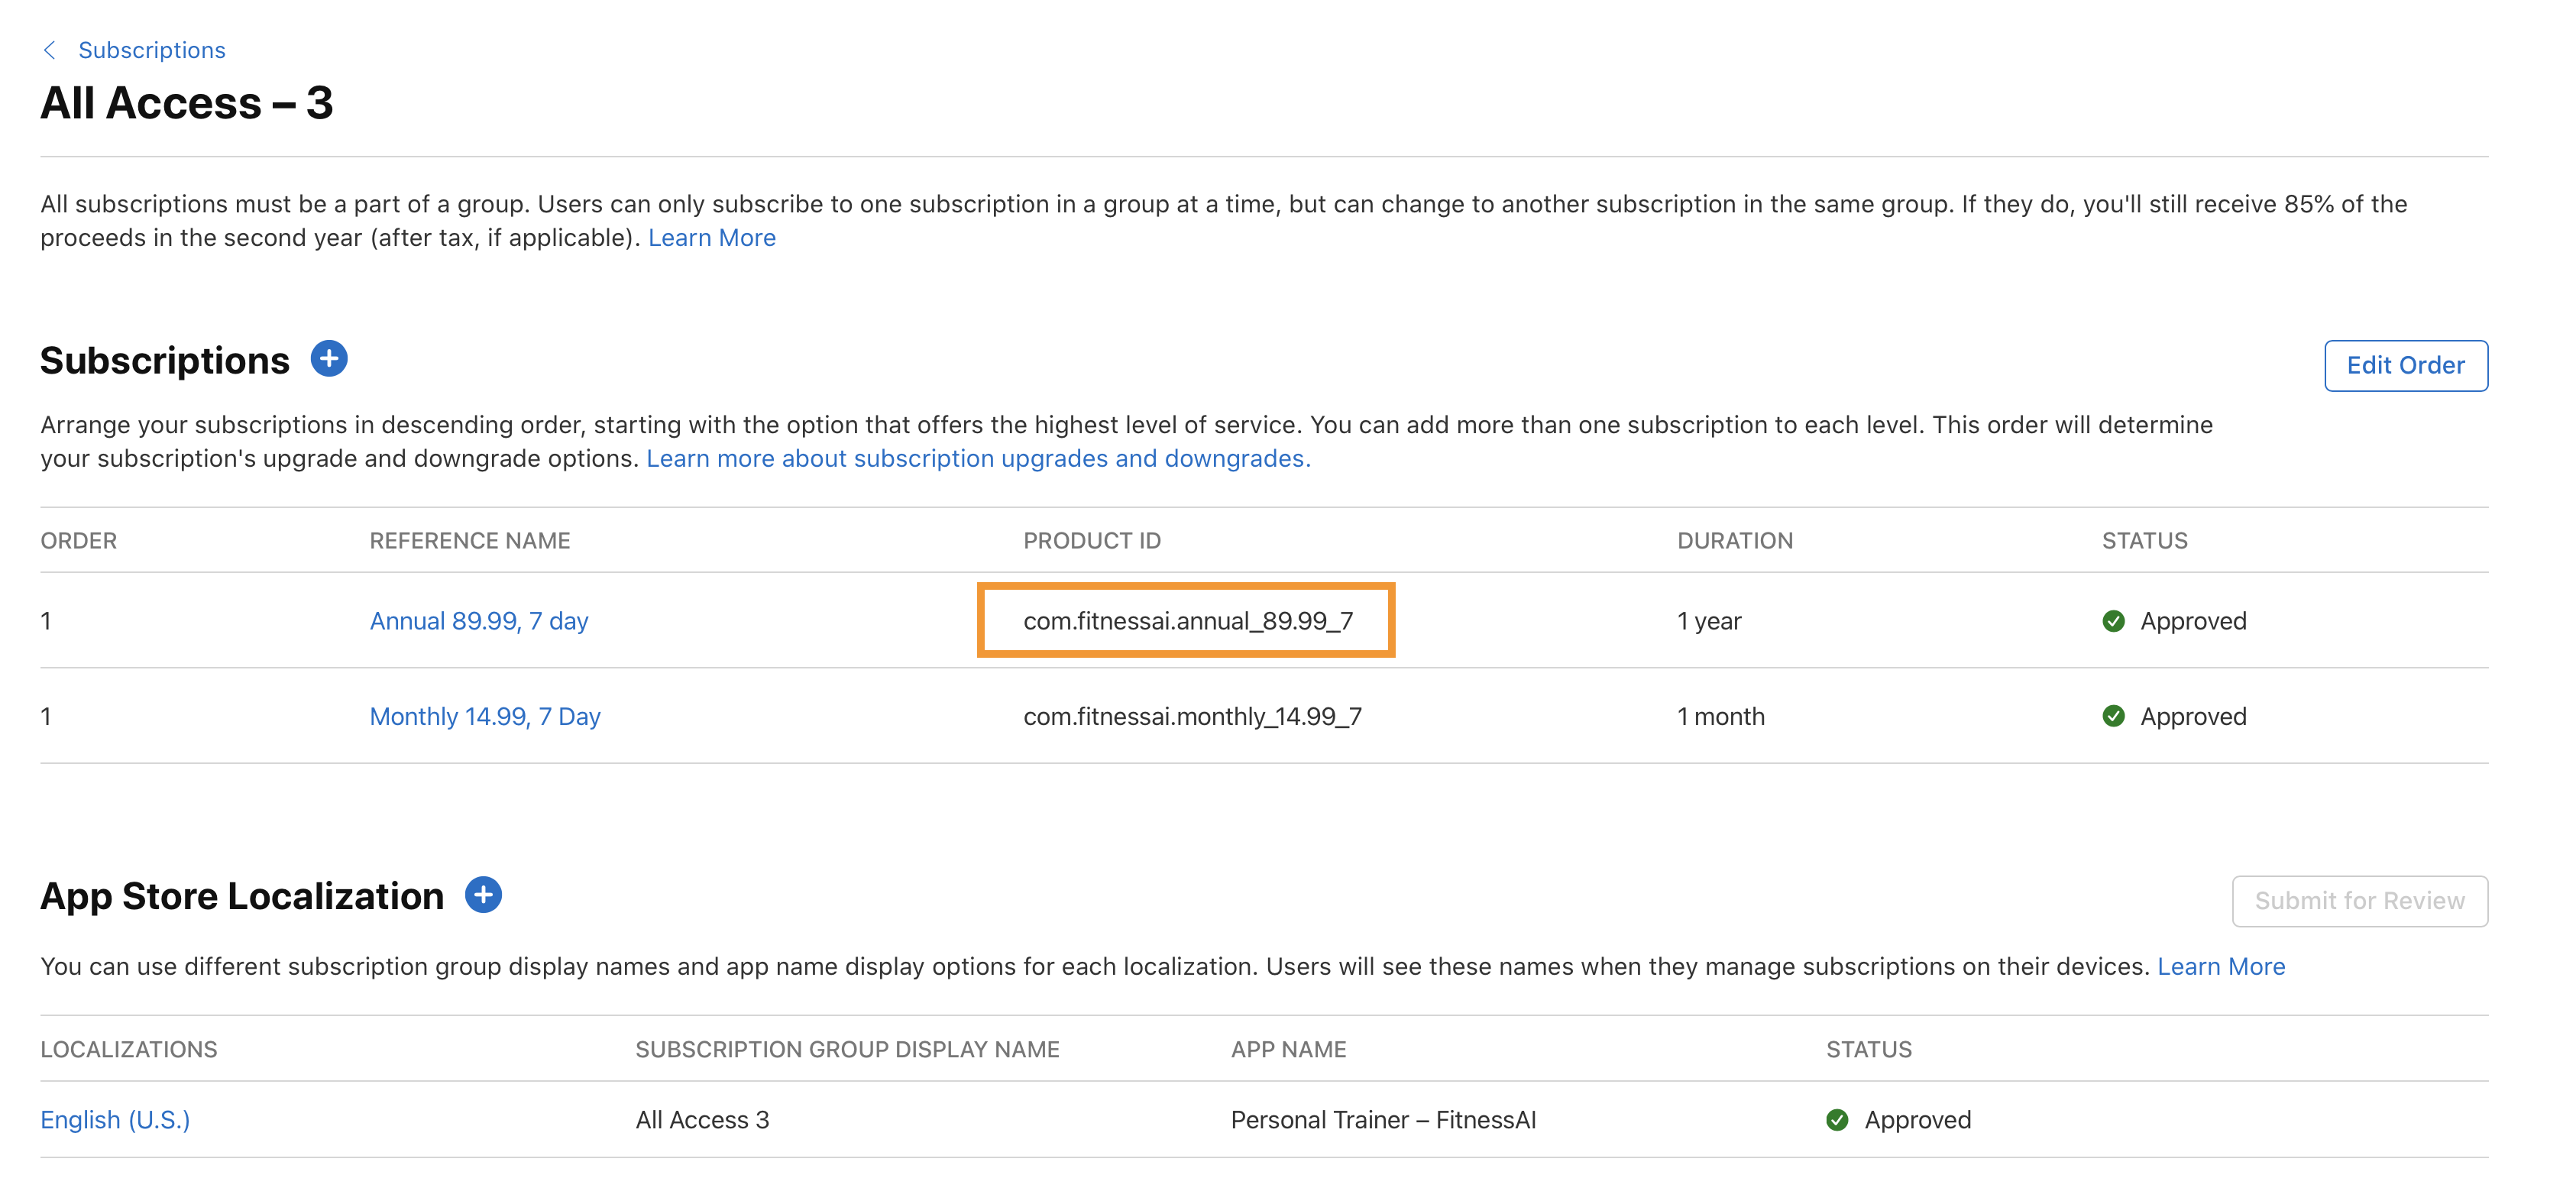Image resolution: width=2576 pixels, height=1204 pixels.
Task: Open Learn More link about subscription groups
Action: [x=711, y=238]
